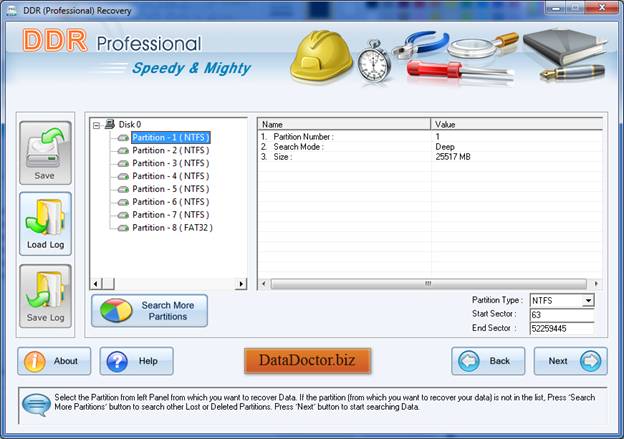Screen dimensions: 624x439
Task: Select the Disk 0 tree item
Action: (130, 125)
